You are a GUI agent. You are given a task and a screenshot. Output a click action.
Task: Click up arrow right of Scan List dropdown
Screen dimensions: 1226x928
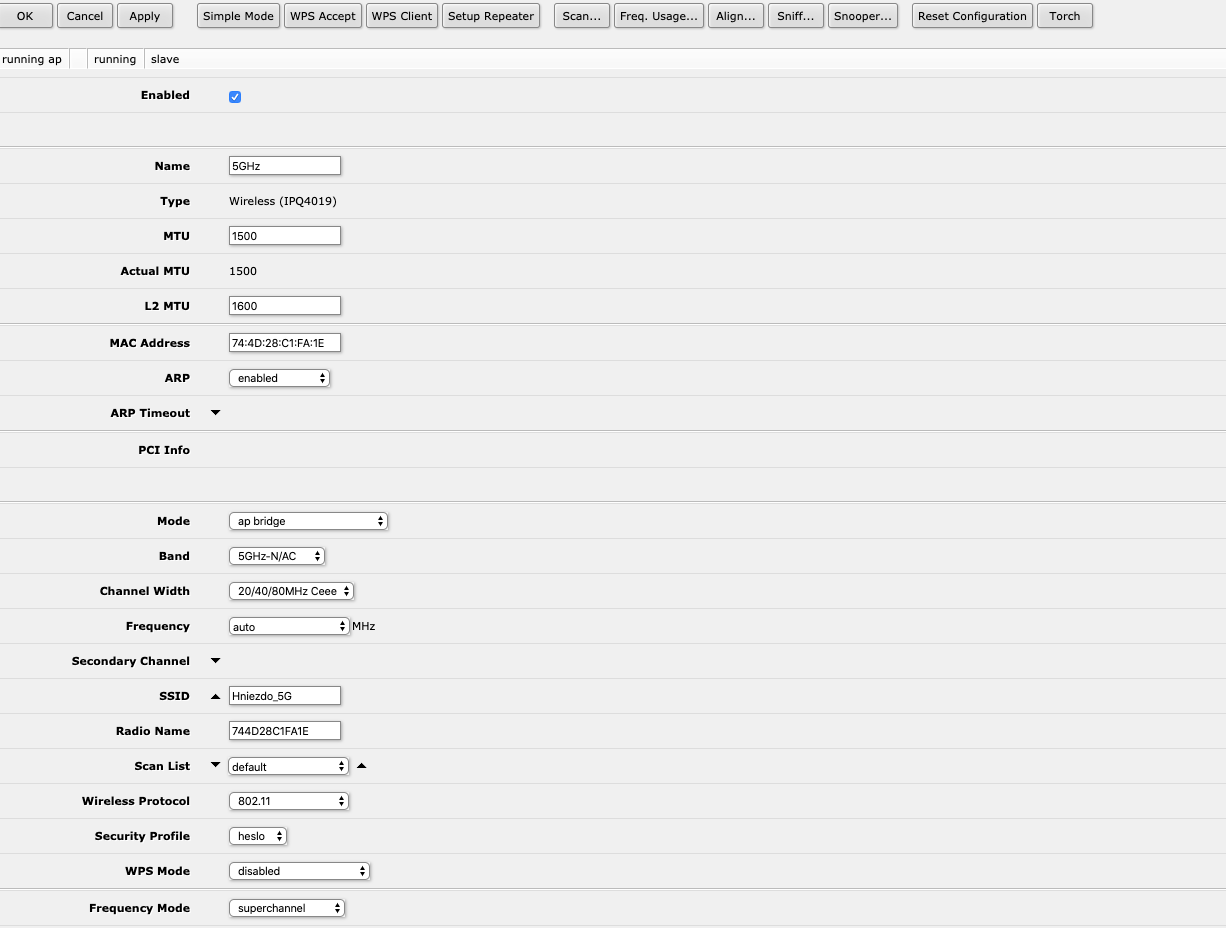point(362,766)
